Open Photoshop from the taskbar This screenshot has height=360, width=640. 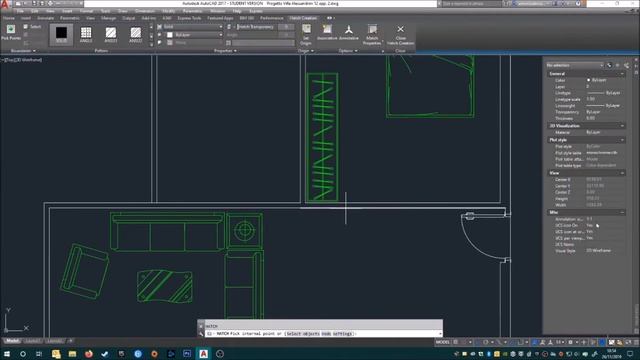[x=187, y=354]
